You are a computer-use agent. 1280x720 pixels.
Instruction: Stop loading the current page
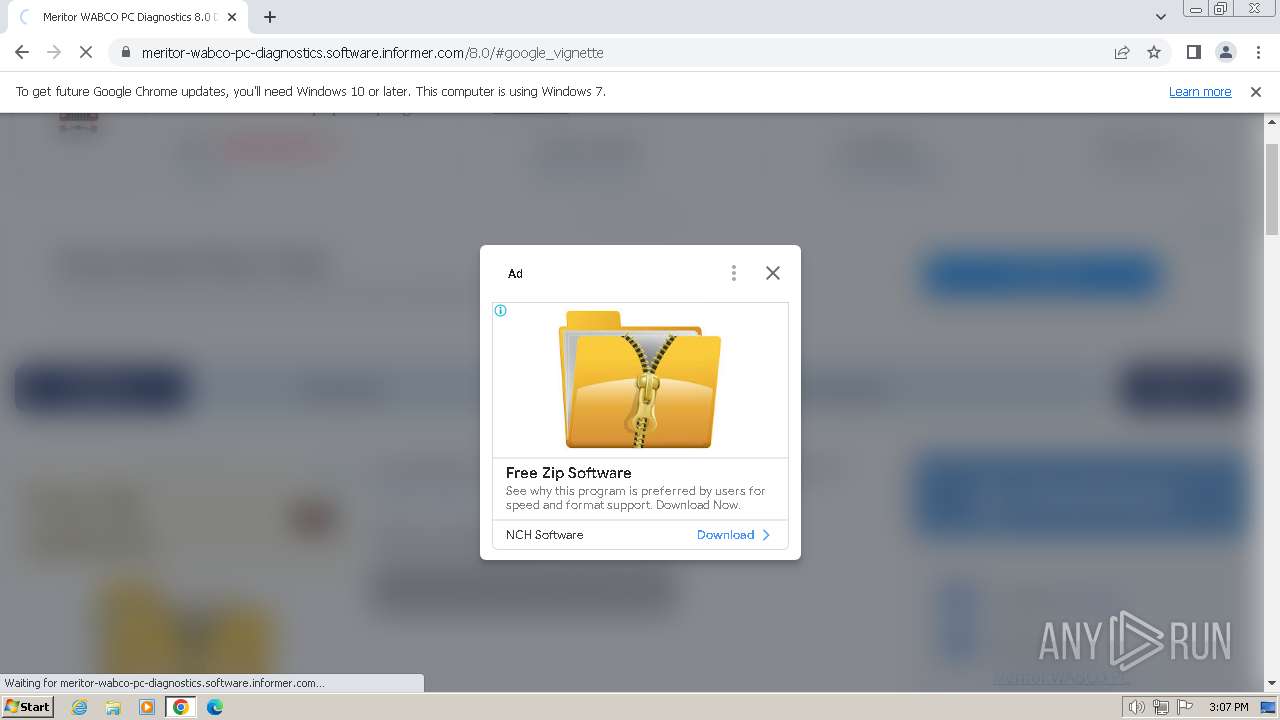pyautogui.click(x=86, y=53)
